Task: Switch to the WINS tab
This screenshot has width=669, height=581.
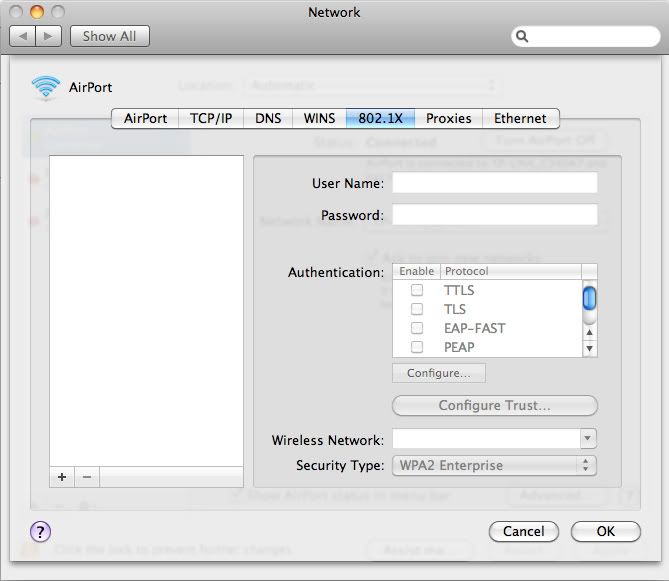Action: [x=319, y=118]
